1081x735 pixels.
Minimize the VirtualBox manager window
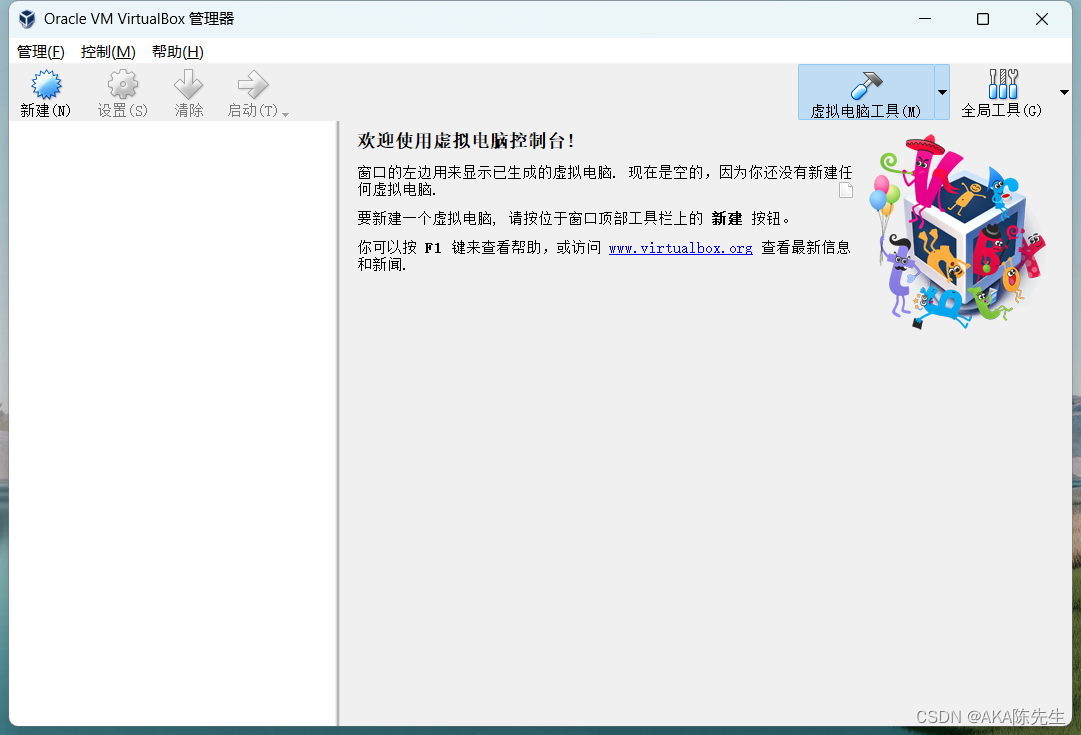point(925,19)
